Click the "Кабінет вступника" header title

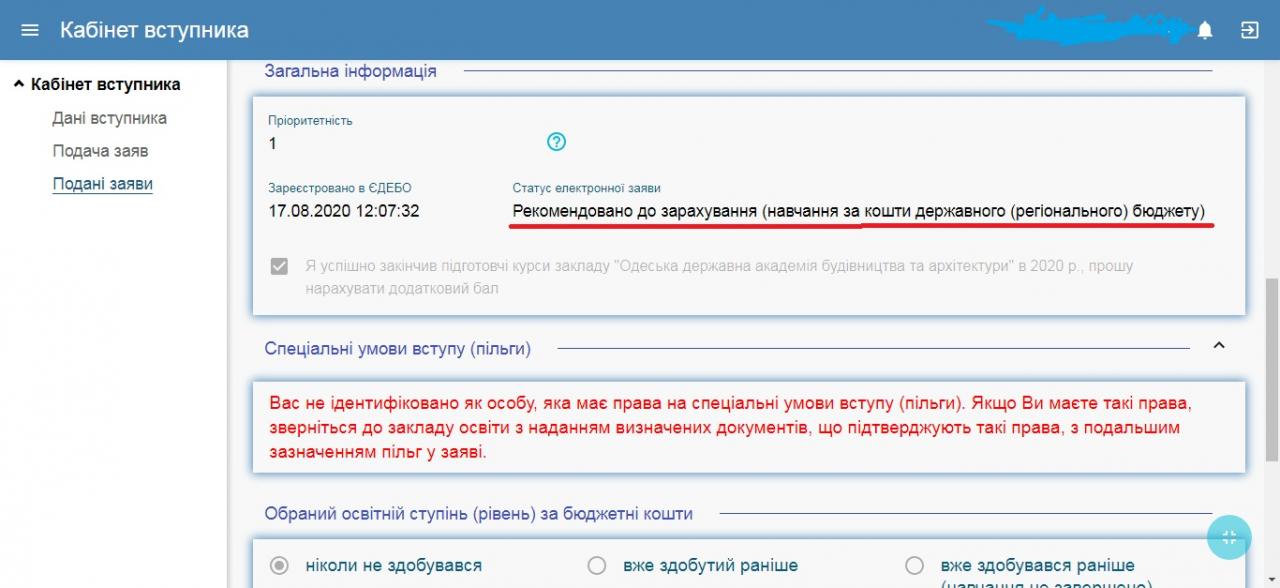point(154,30)
